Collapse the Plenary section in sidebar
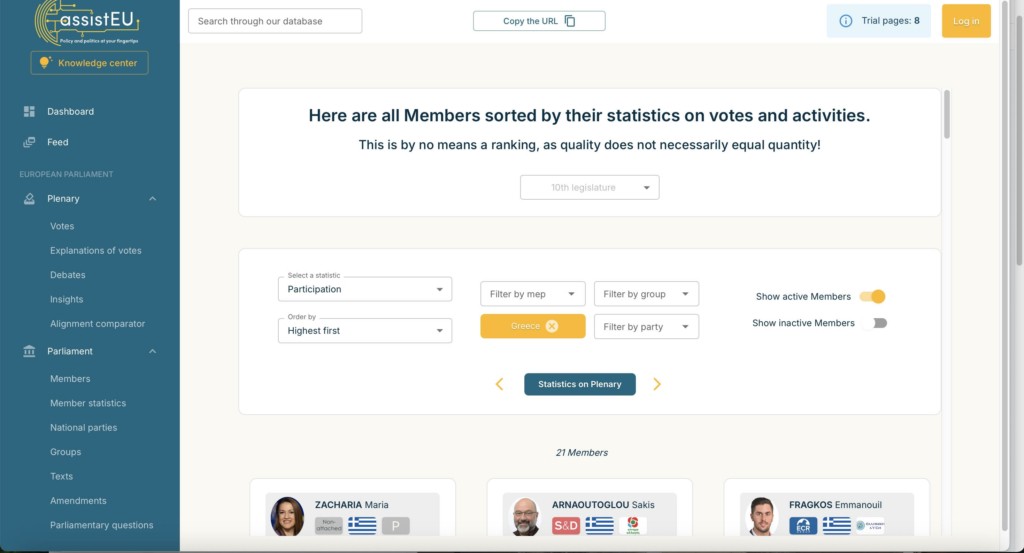 coord(153,199)
